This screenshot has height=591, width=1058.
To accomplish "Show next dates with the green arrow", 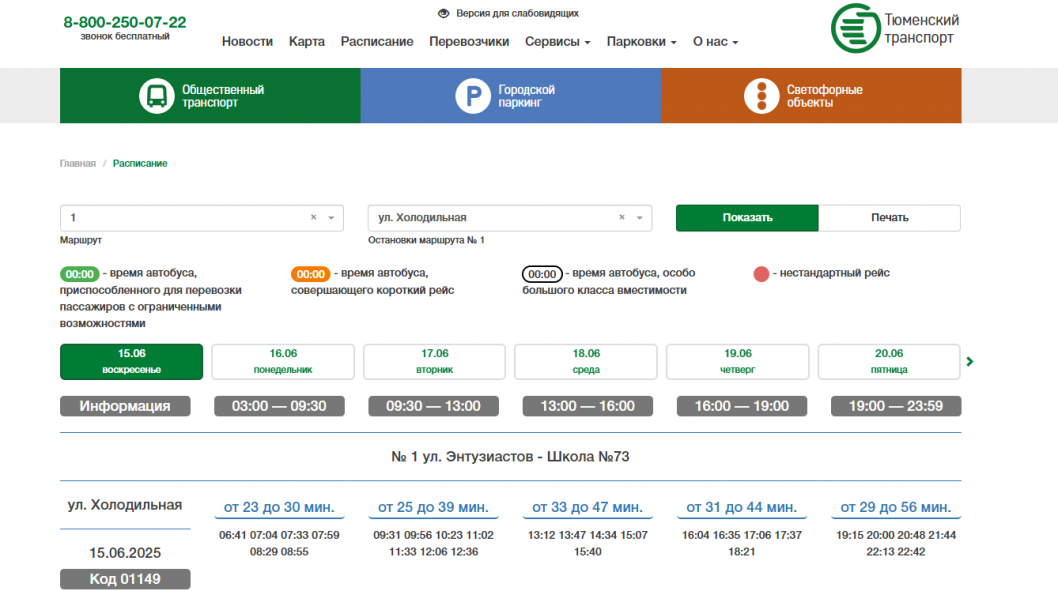I will [969, 361].
